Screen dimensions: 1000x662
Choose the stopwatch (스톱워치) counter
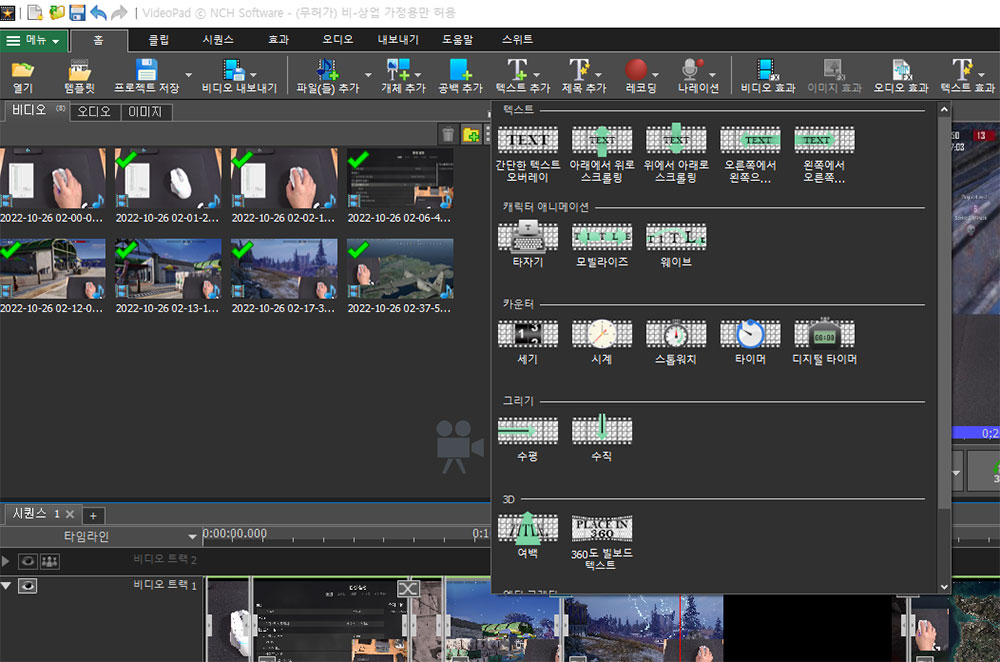click(x=676, y=341)
